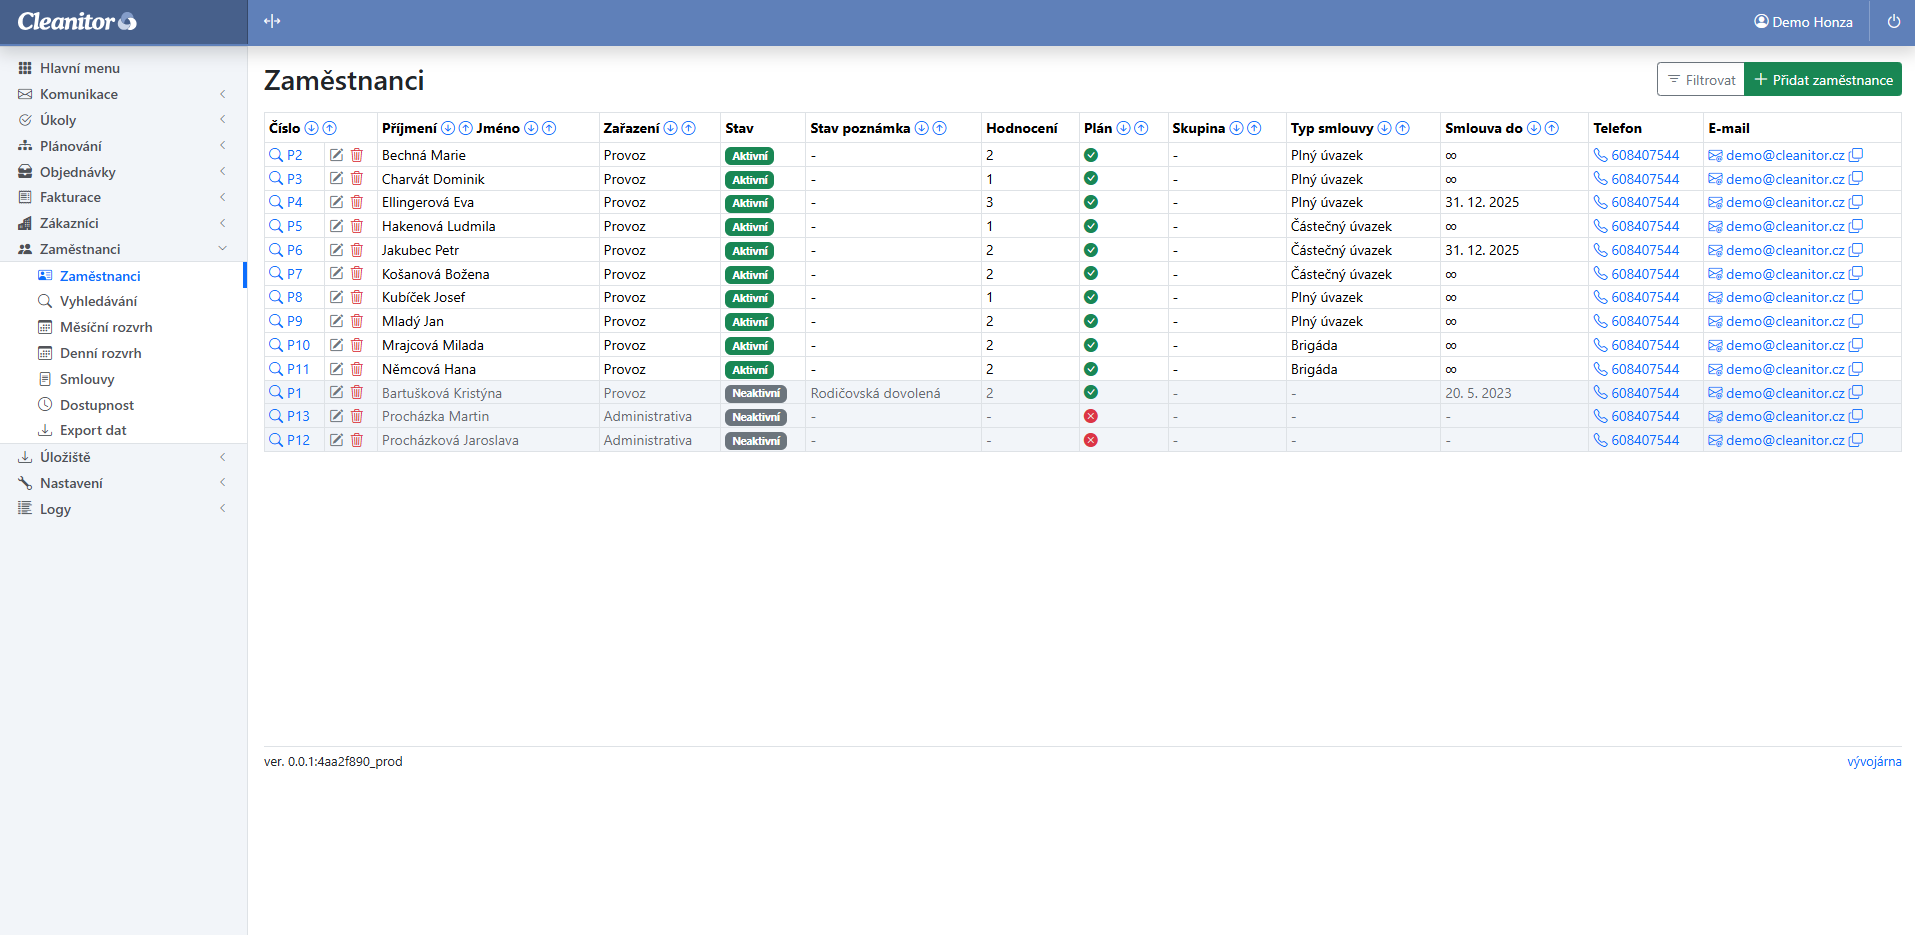Click the trash icon for Charvát Dominik

tap(356, 178)
